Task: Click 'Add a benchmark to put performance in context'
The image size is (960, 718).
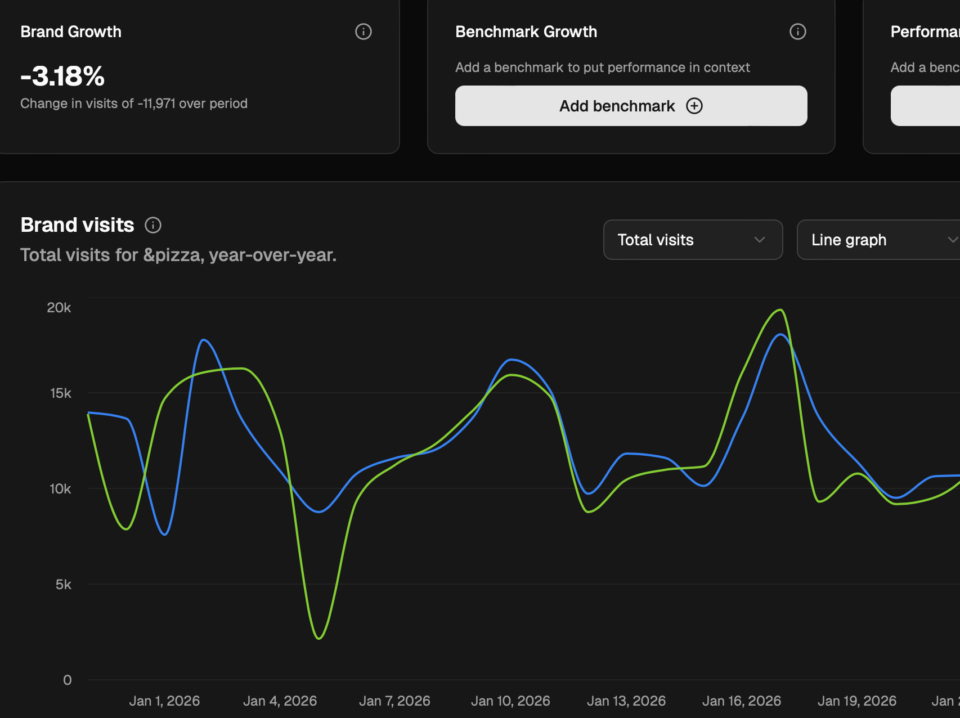Action: 602,67
